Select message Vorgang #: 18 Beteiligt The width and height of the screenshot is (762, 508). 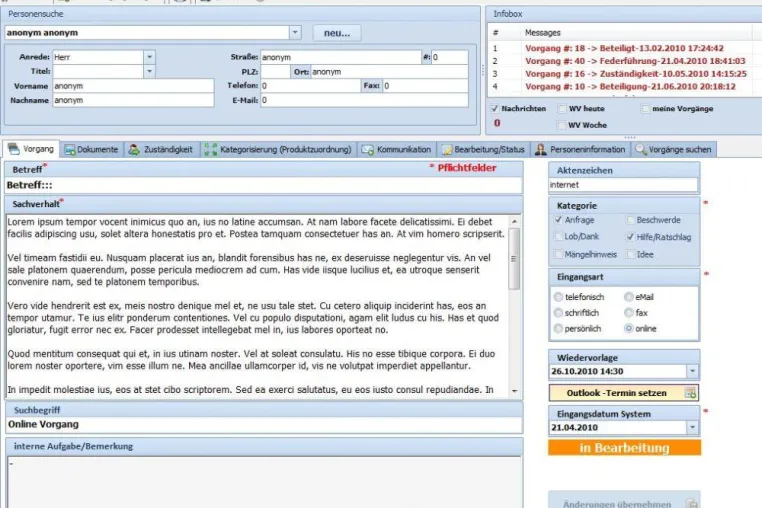click(624, 48)
